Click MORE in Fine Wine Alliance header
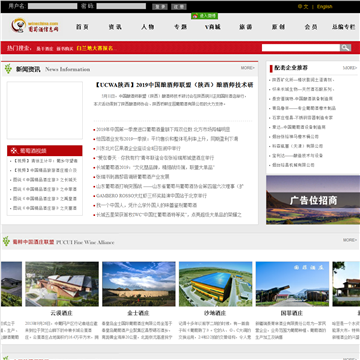This screenshot has width=360, height=360. [x=350, y=240]
